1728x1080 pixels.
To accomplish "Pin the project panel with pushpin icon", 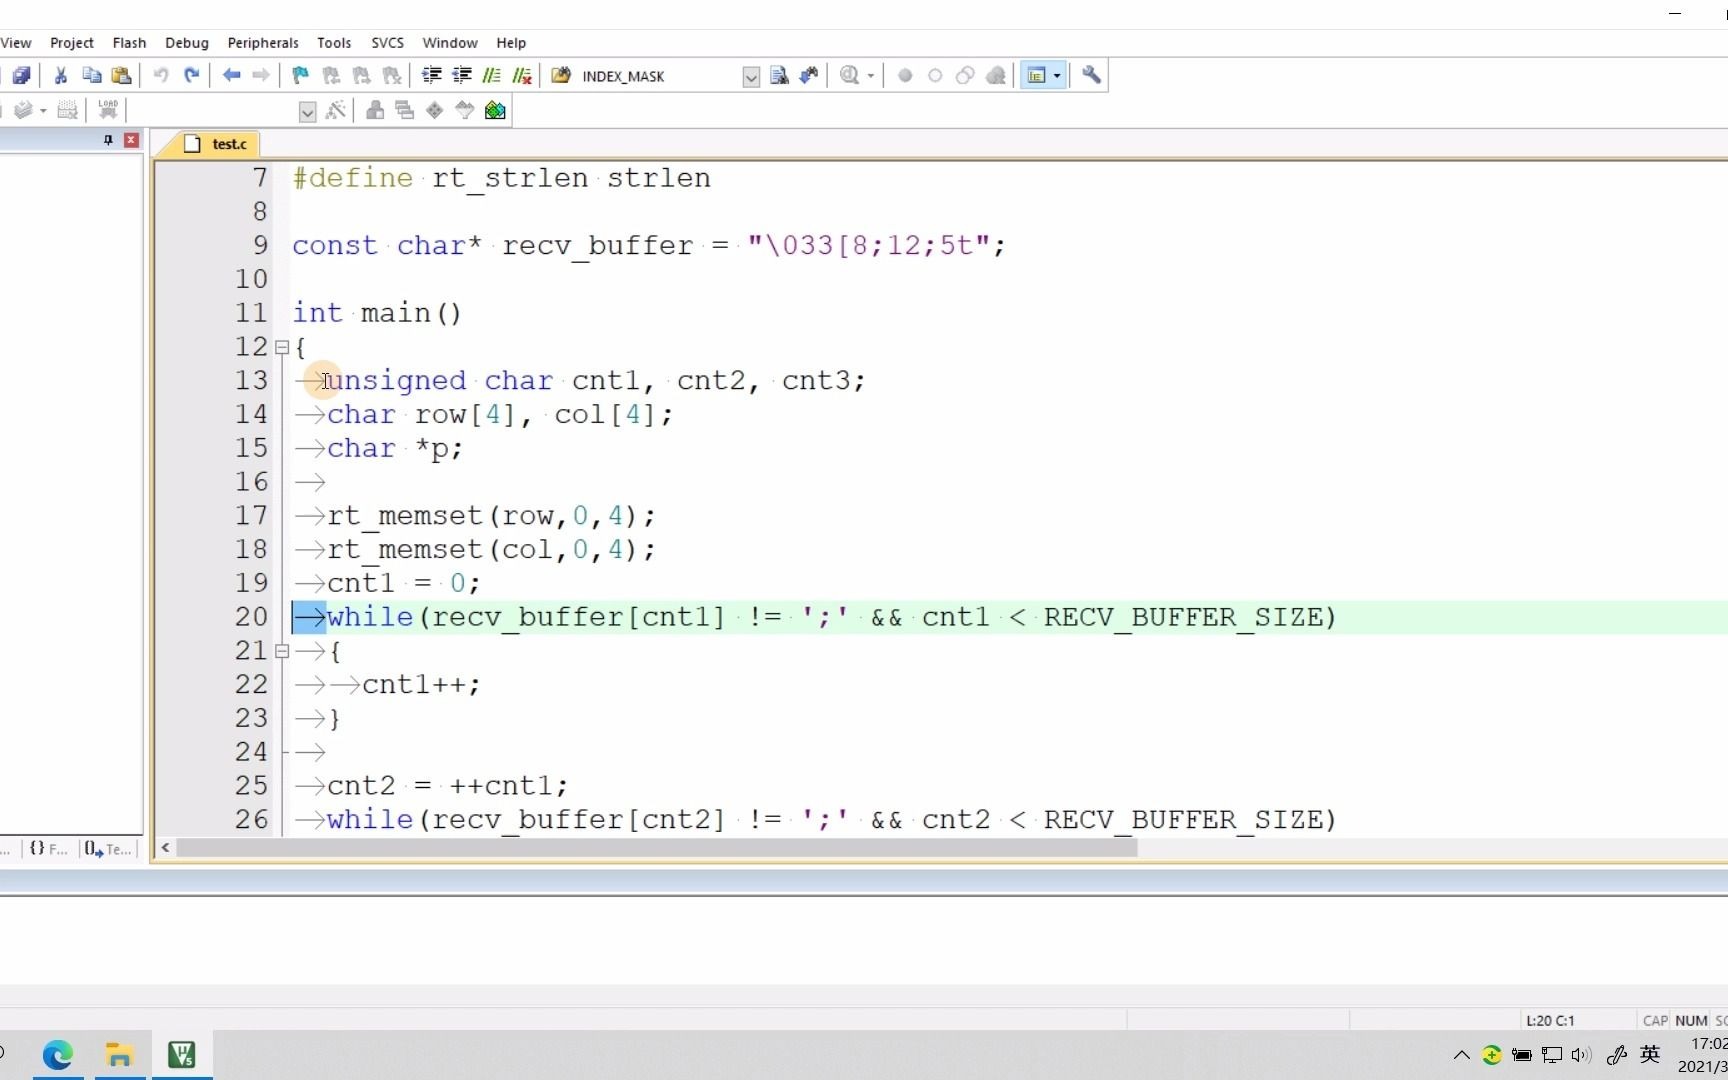I will (x=108, y=140).
